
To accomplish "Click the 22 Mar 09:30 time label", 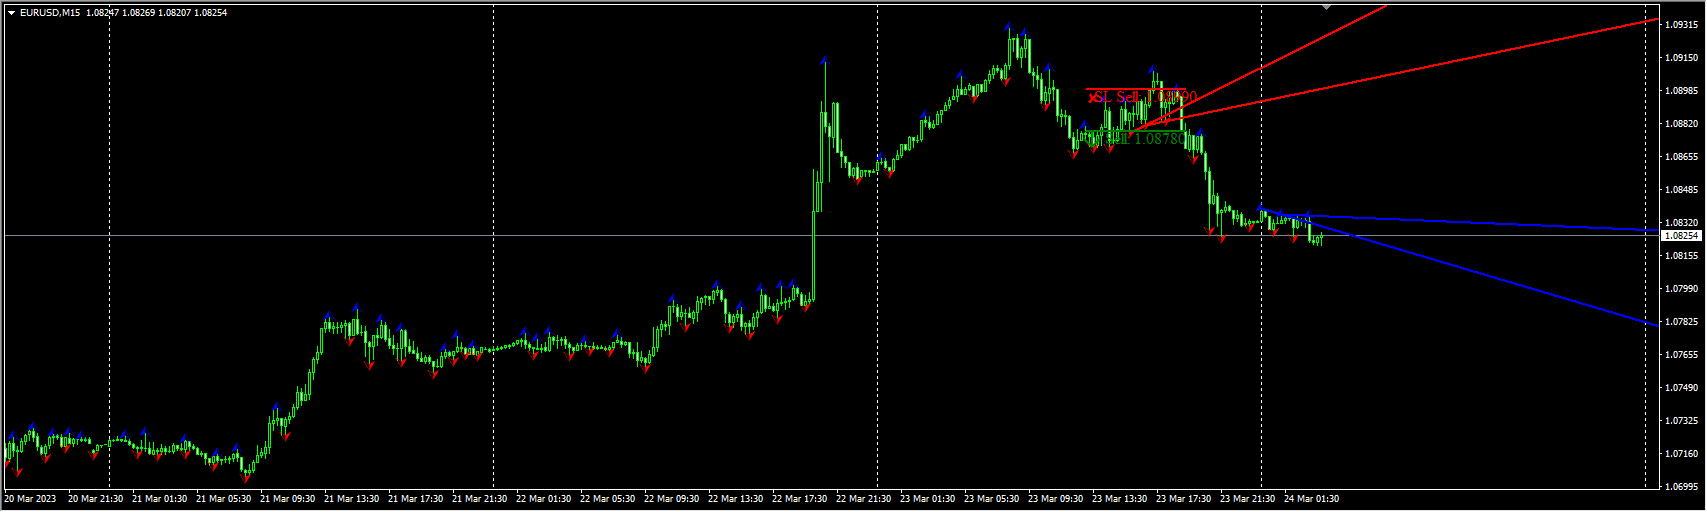I will 671,499.
